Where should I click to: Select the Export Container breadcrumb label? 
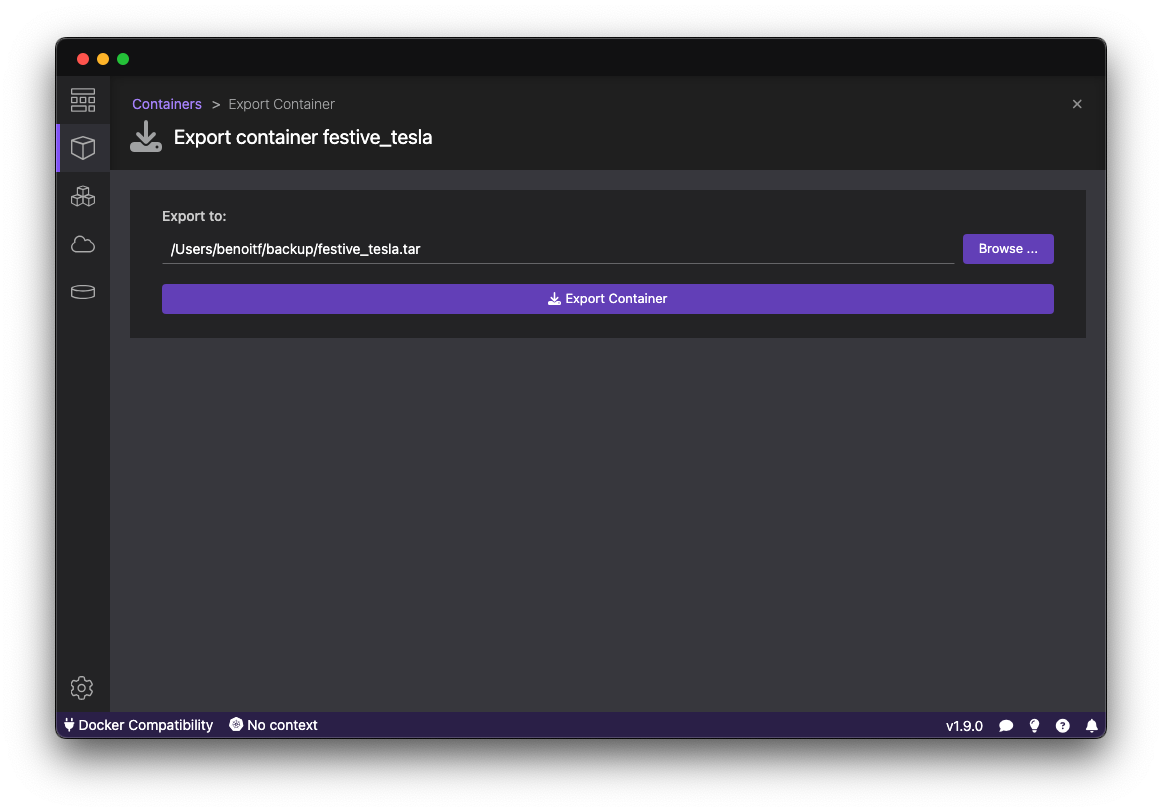pyautogui.click(x=281, y=104)
